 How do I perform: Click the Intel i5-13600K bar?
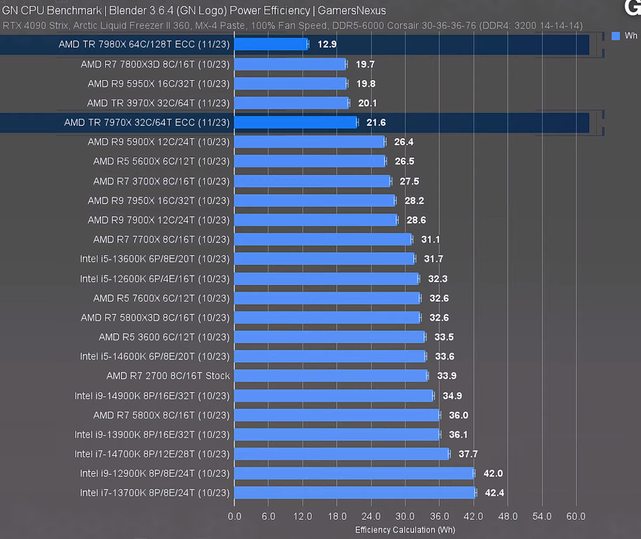click(324, 259)
